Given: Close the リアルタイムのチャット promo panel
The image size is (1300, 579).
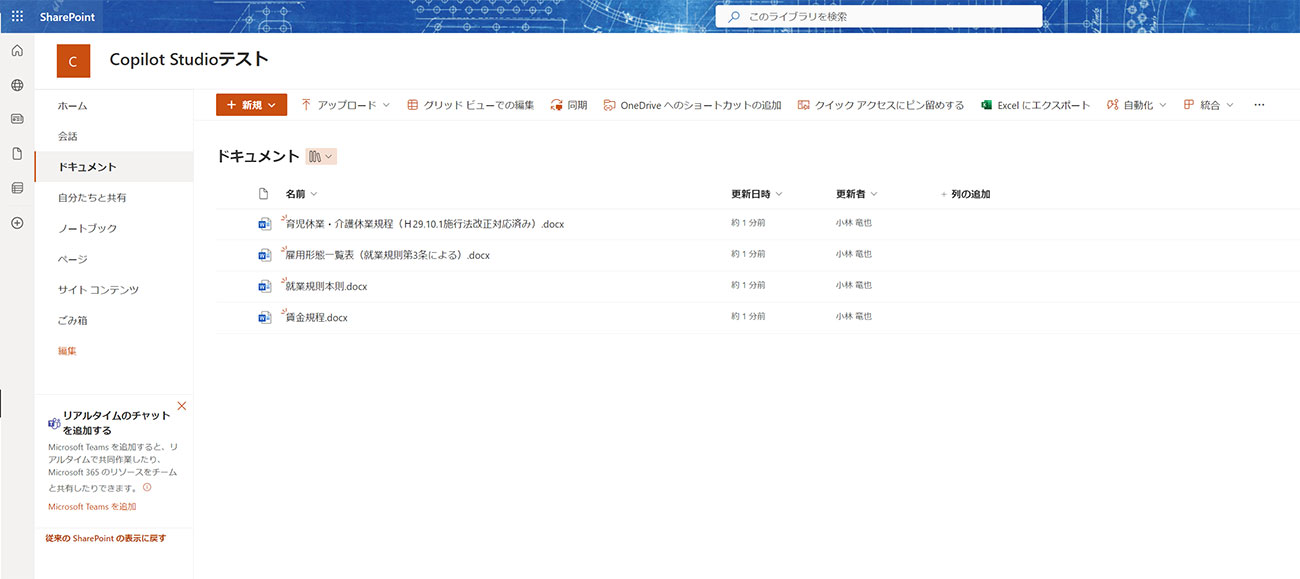Looking at the screenshot, I should (181, 405).
